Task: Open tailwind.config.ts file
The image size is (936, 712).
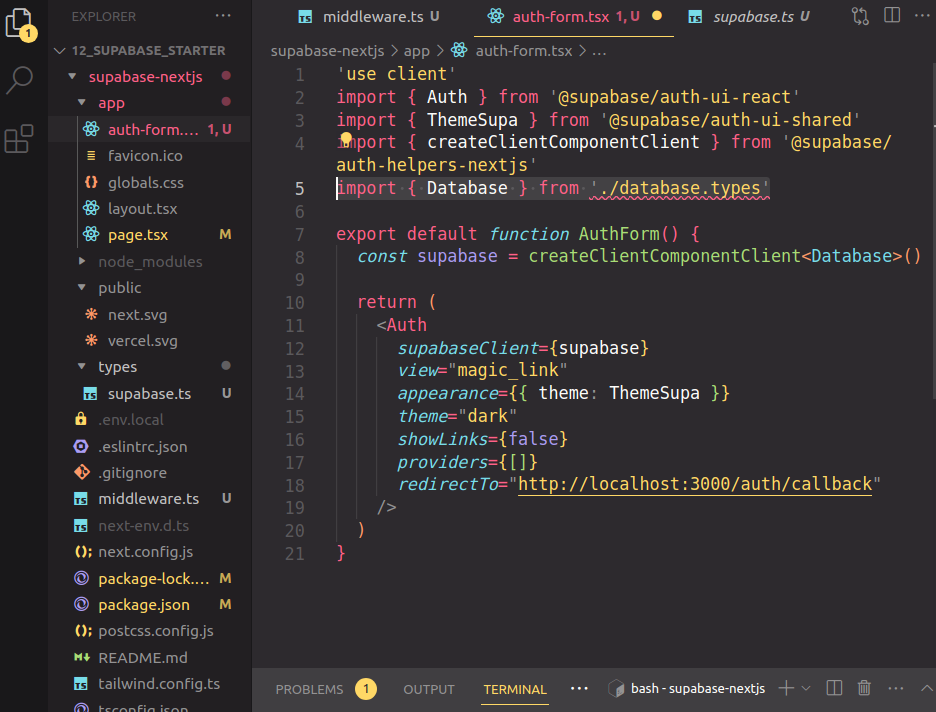Action: pyautogui.click(x=149, y=683)
